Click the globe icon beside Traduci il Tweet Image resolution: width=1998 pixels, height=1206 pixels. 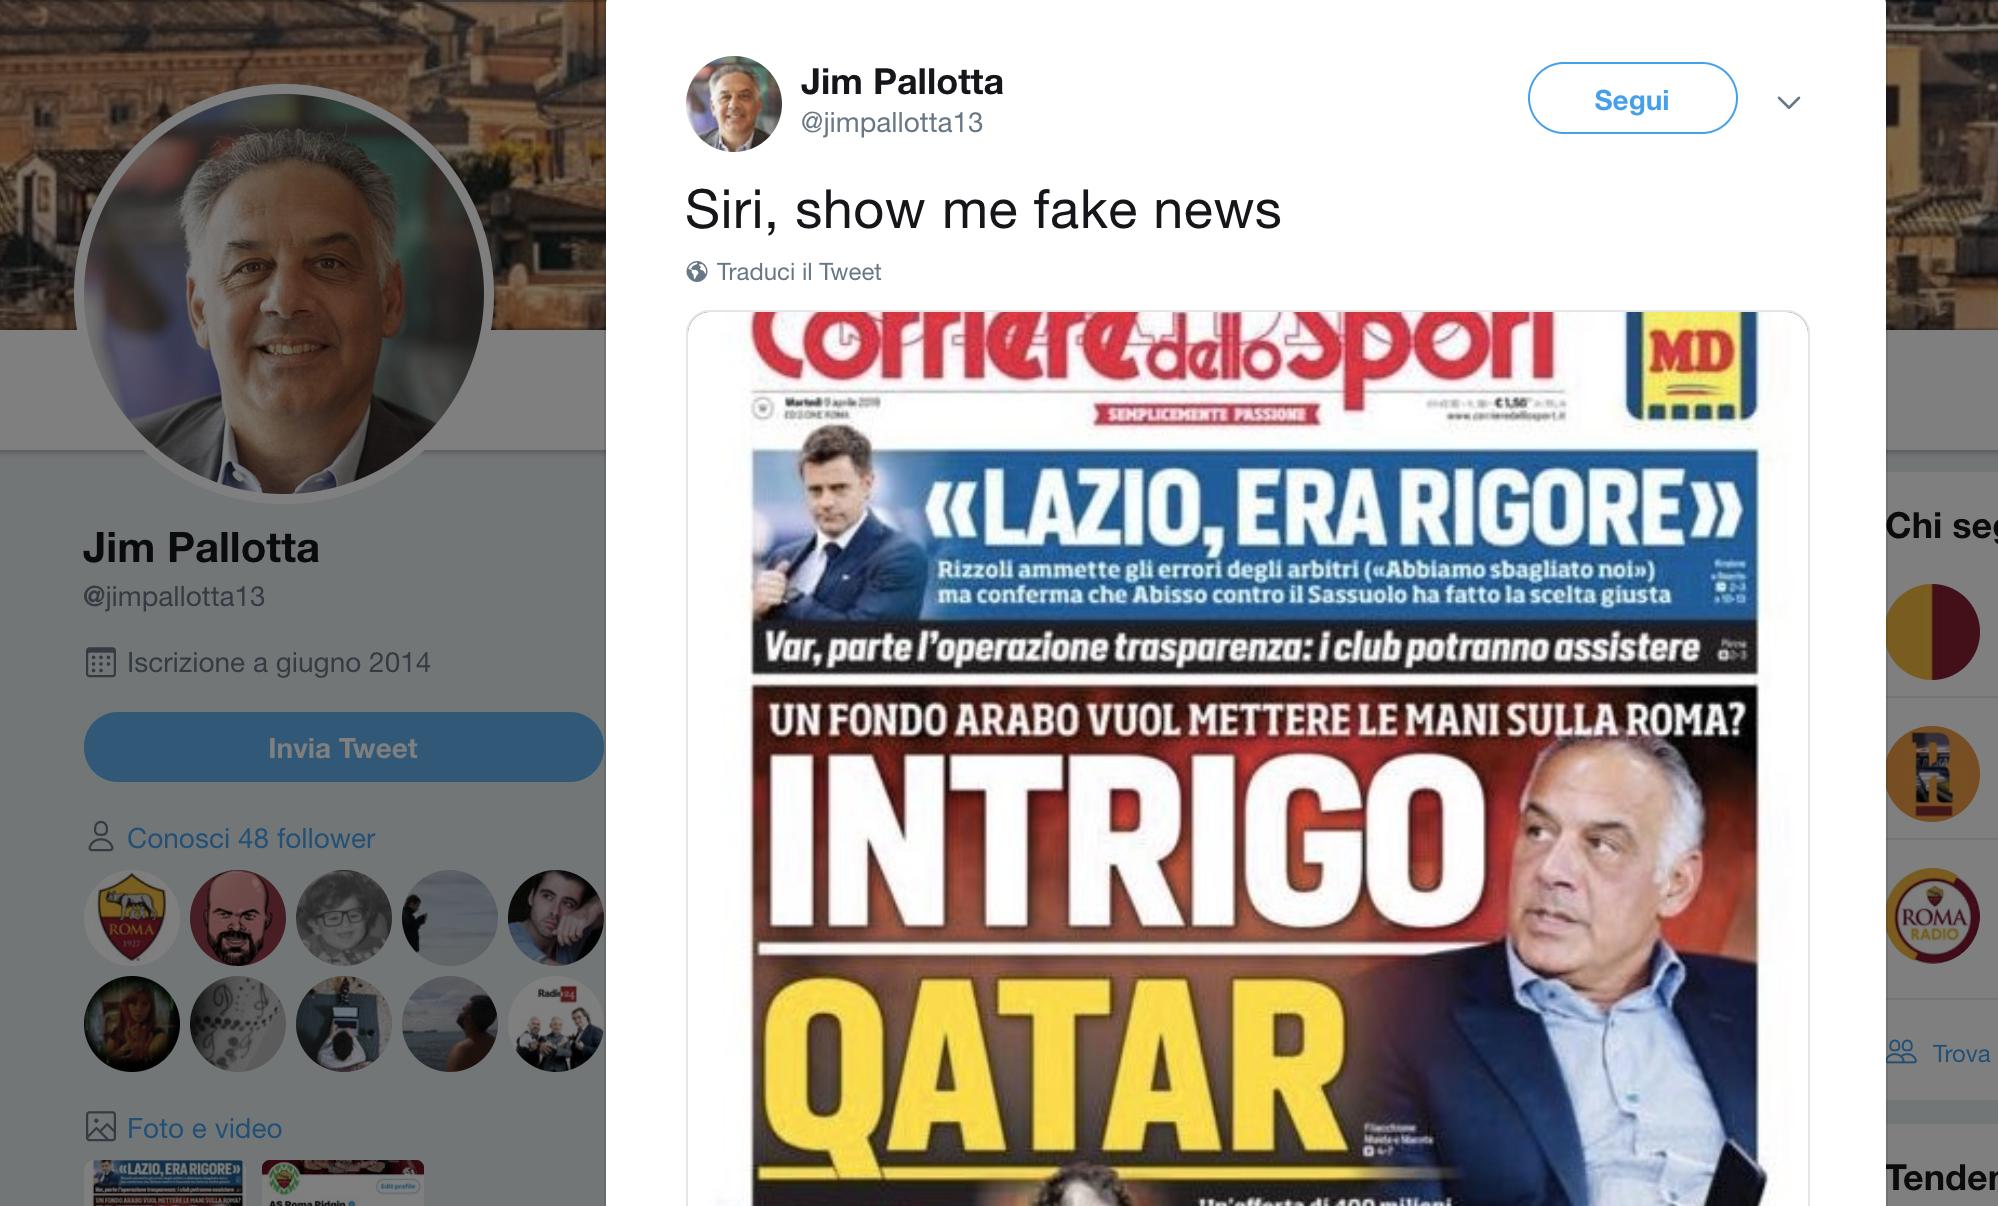(697, 272)
